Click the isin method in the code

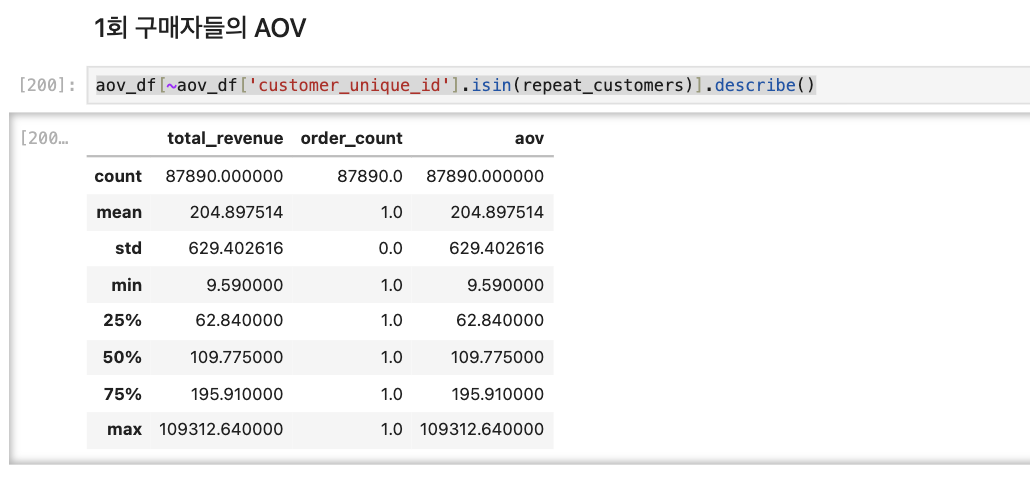pos(492,85)
